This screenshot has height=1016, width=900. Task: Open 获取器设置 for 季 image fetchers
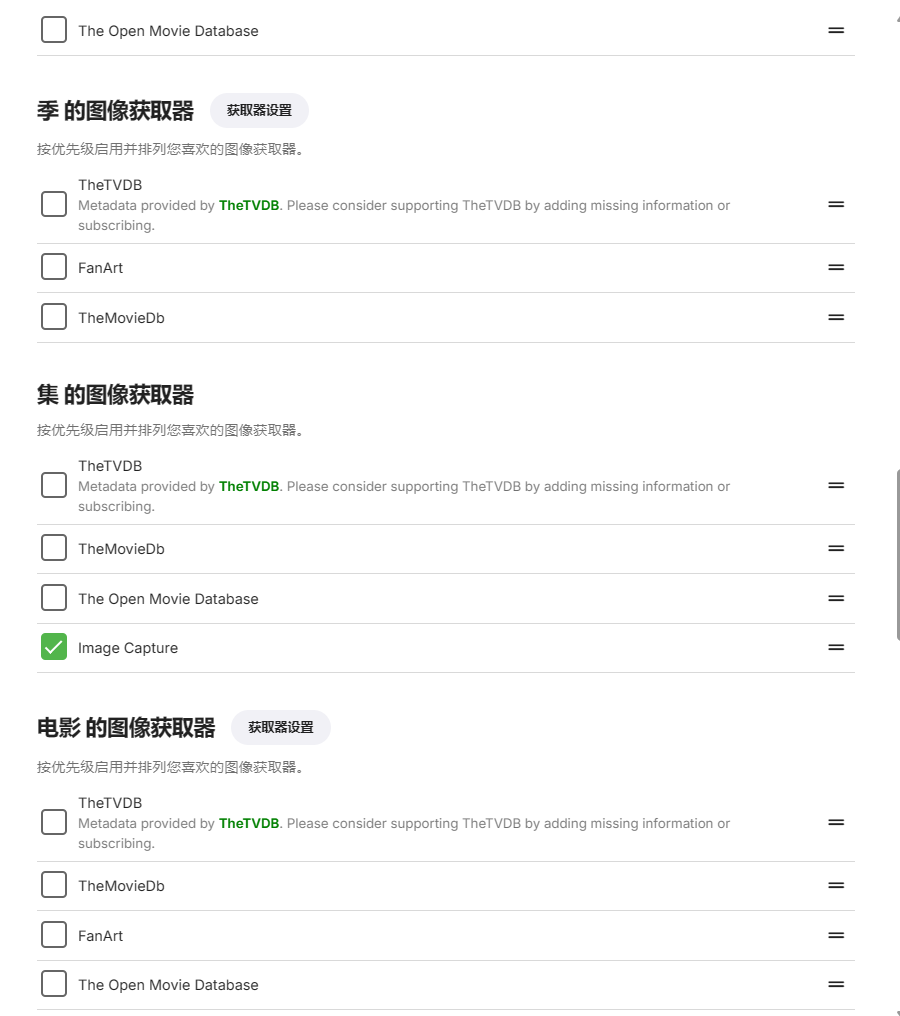[259, 110]
